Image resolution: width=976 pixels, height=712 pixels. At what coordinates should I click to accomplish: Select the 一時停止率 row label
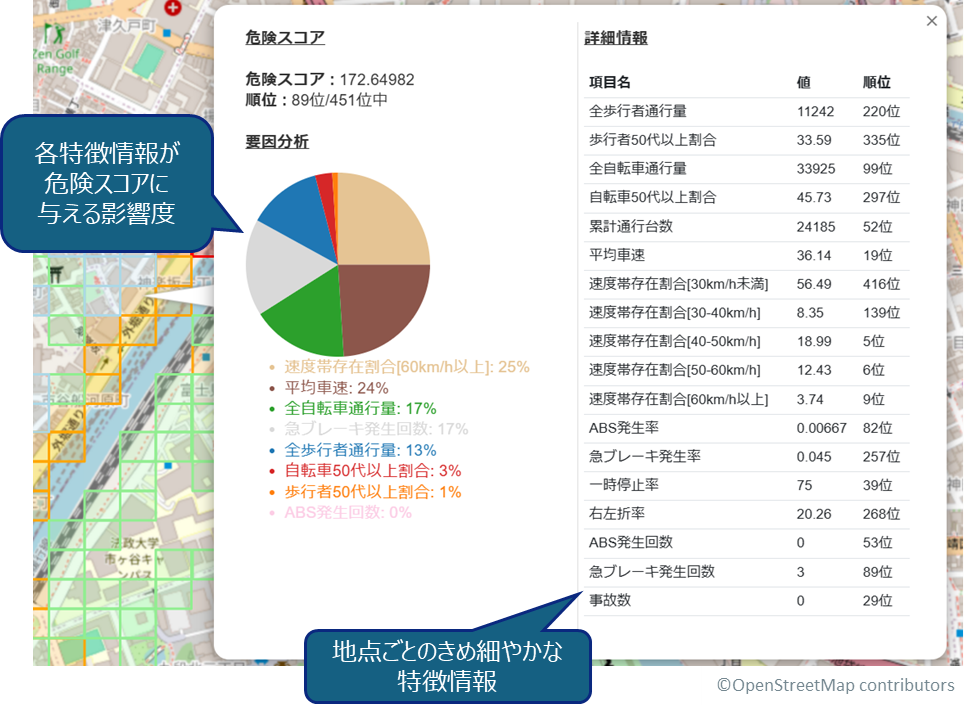tap(624, 485)
